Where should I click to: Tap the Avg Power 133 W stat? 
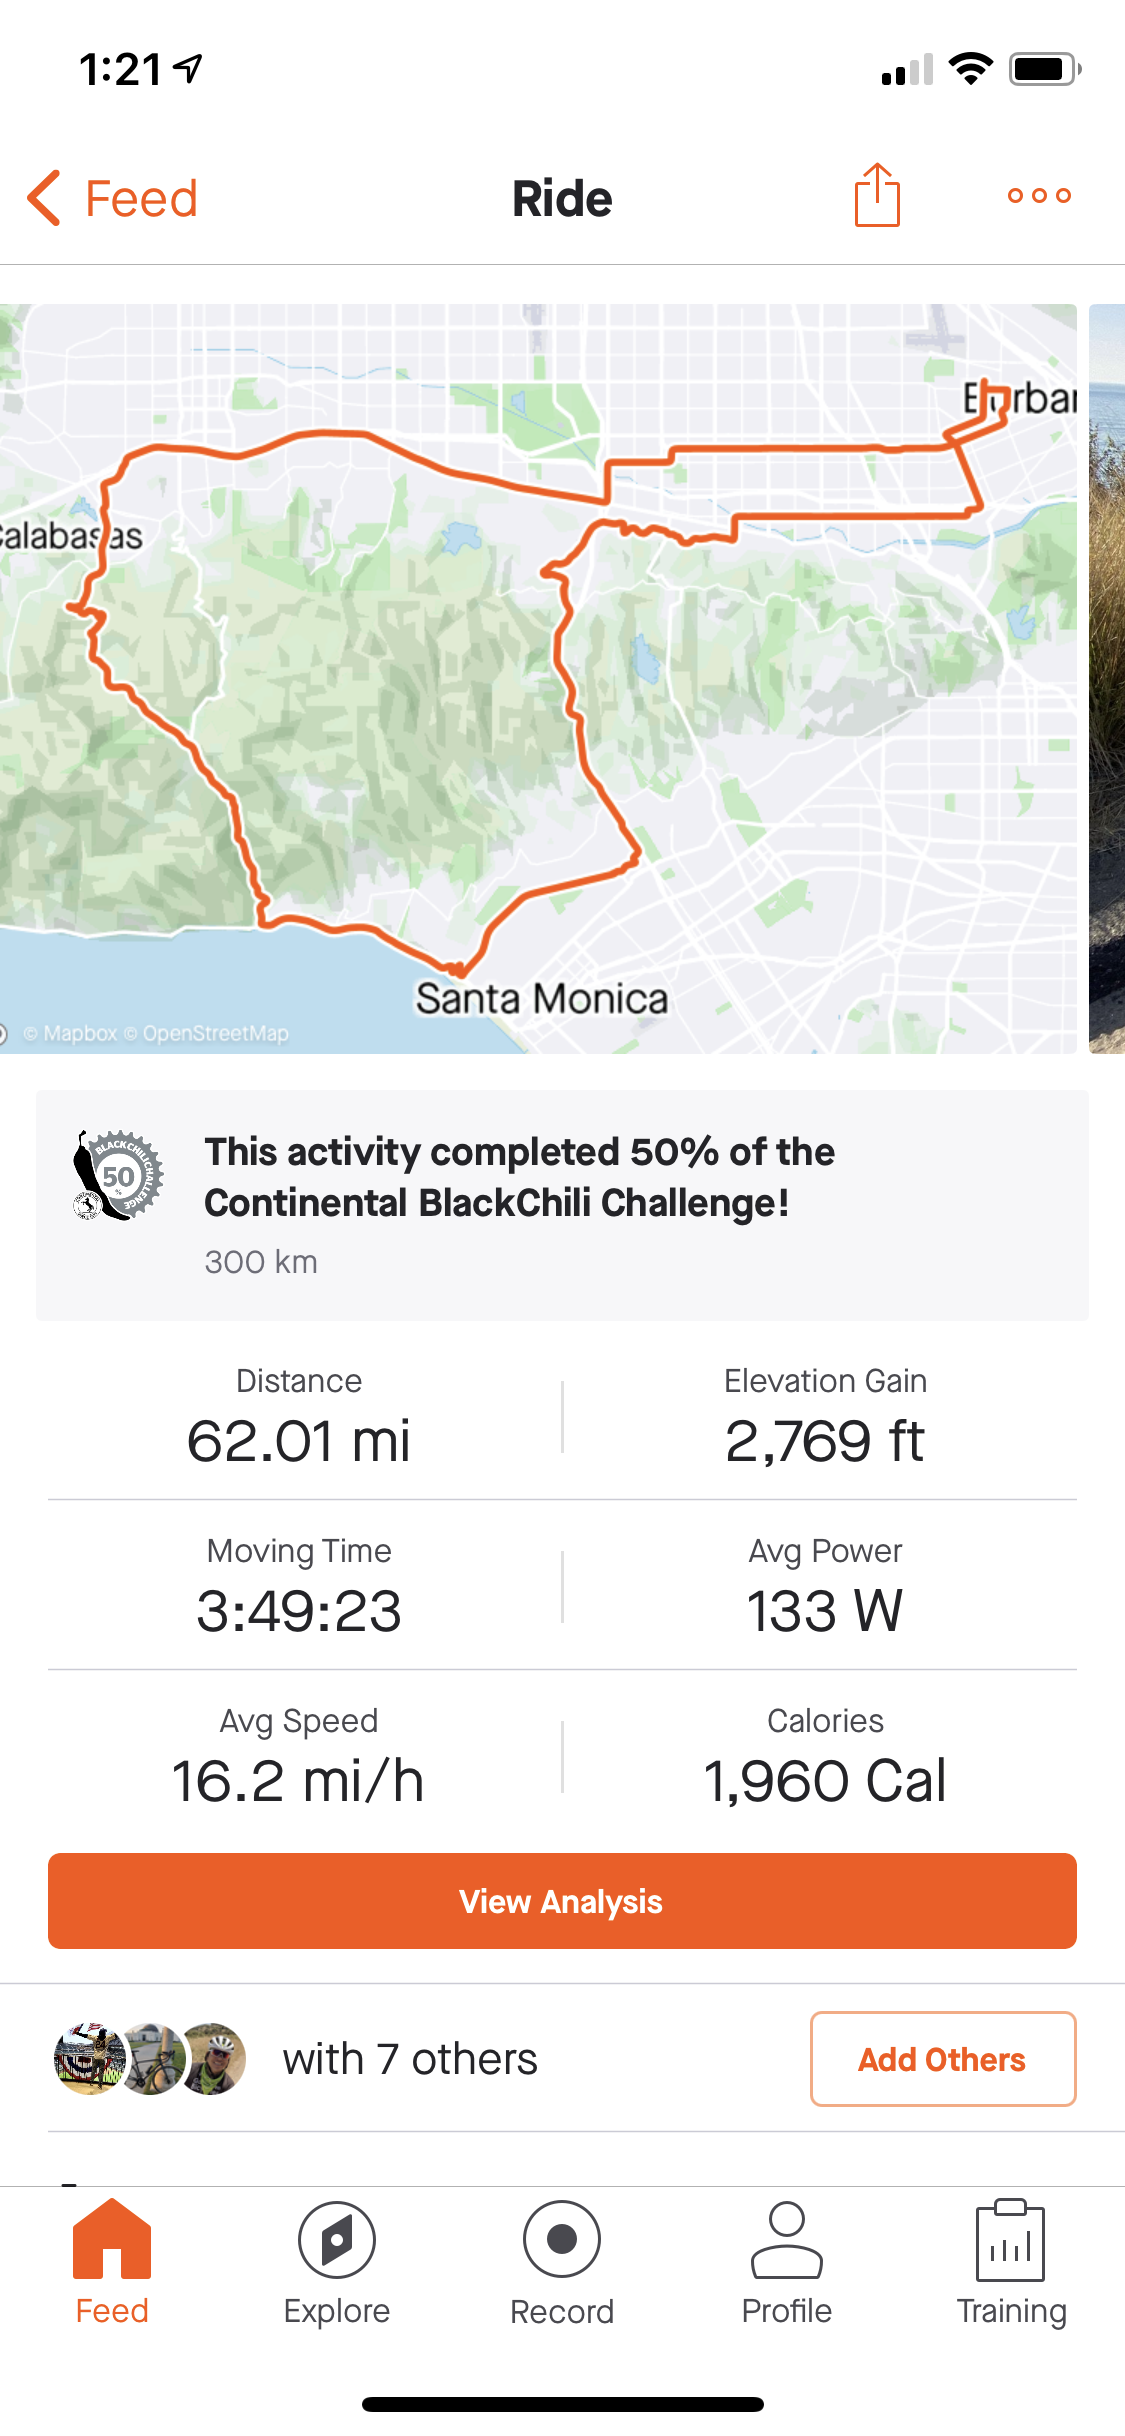point(825,1586)
